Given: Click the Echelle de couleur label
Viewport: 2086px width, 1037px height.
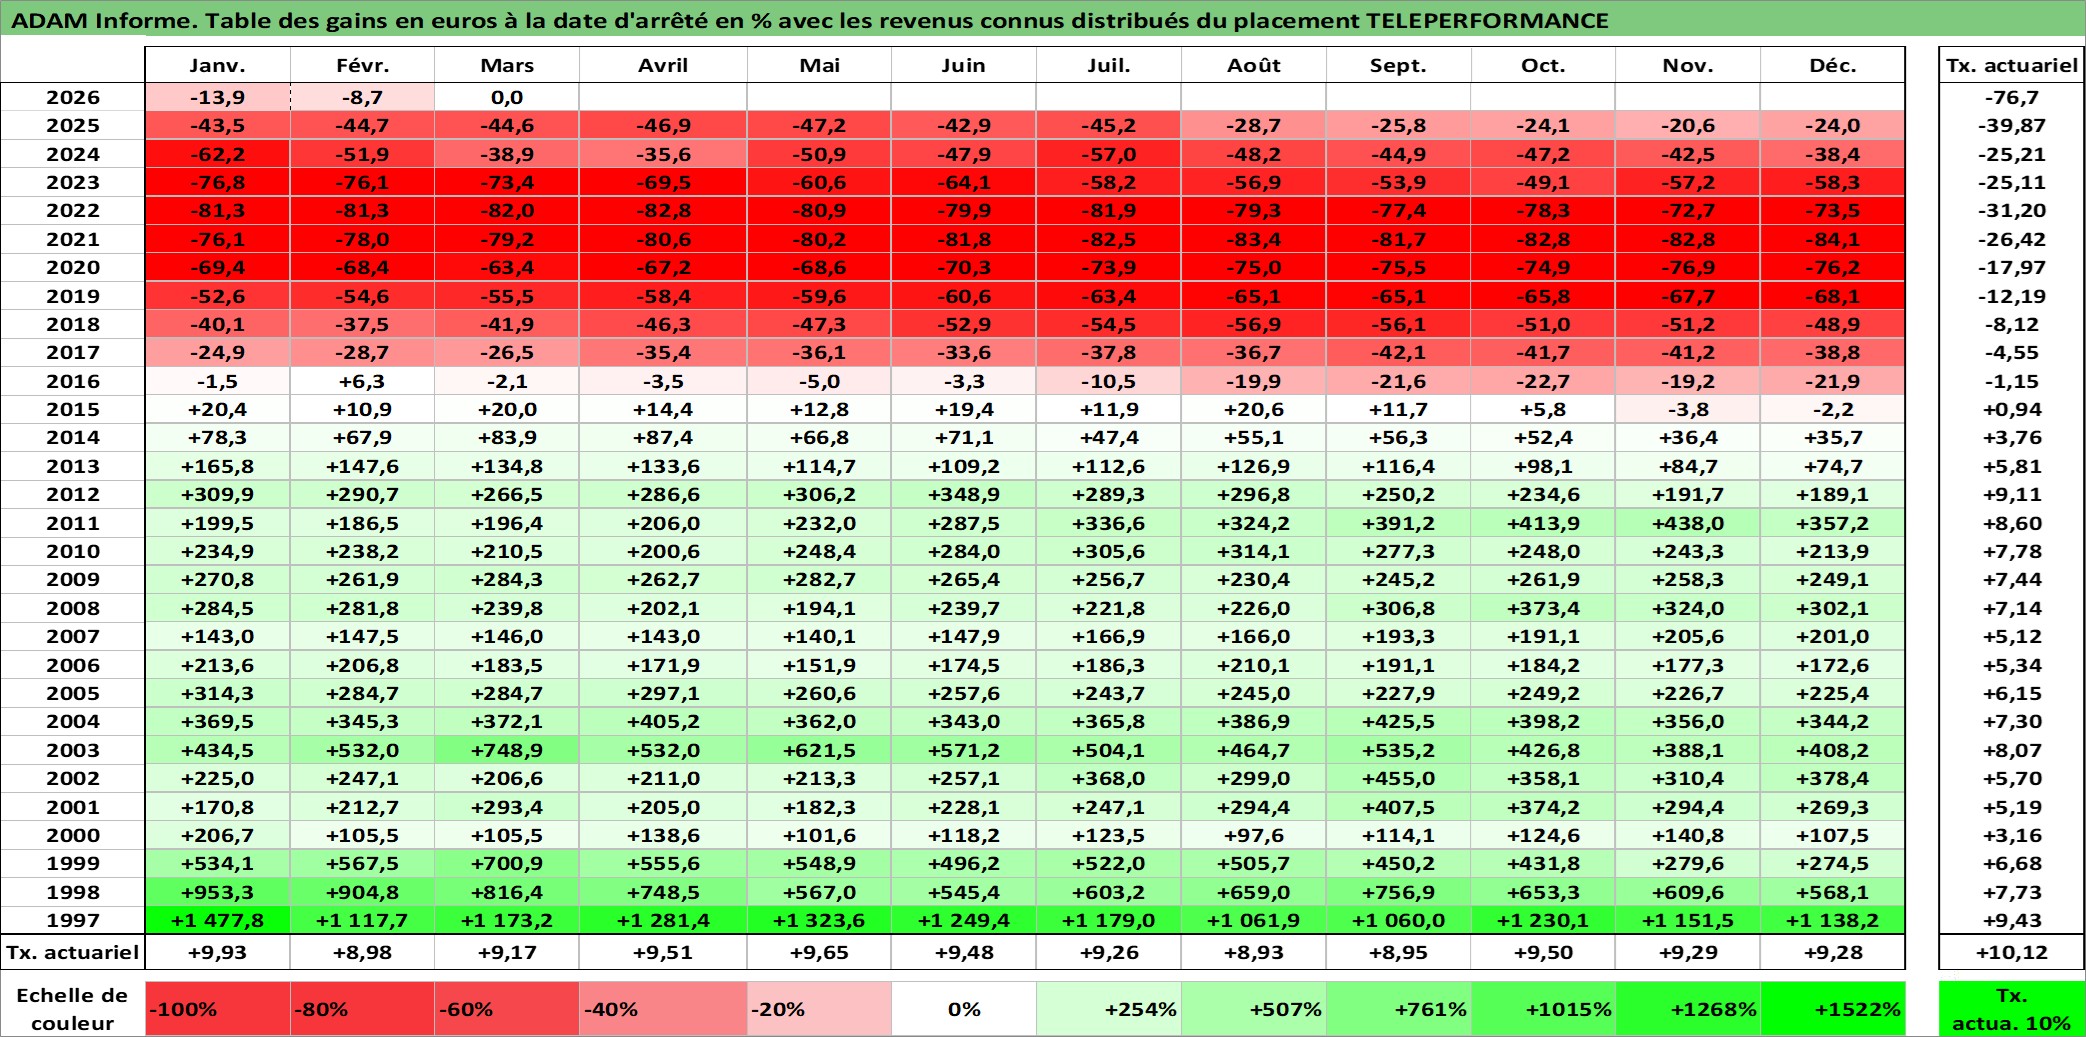Looking at the screenshot, I should tap(73, 1008).
